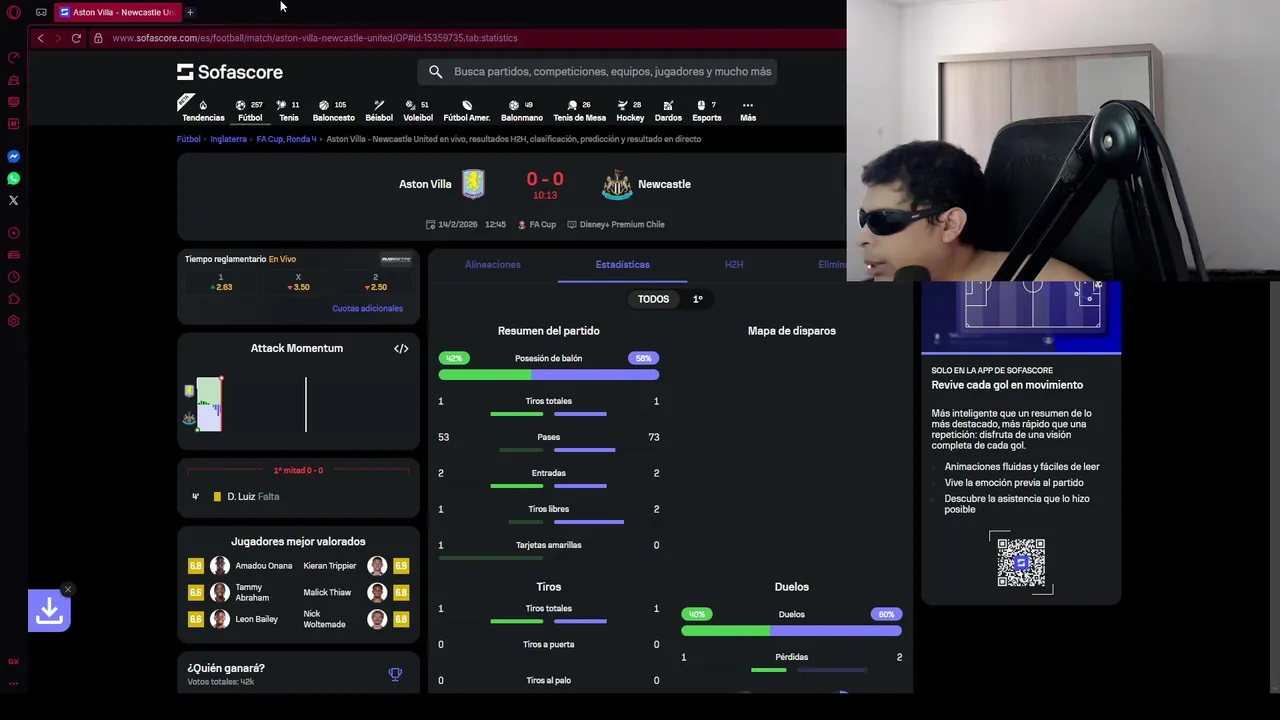Select the 1º half period filter
Screen dimensions: 1280x720
698,299
